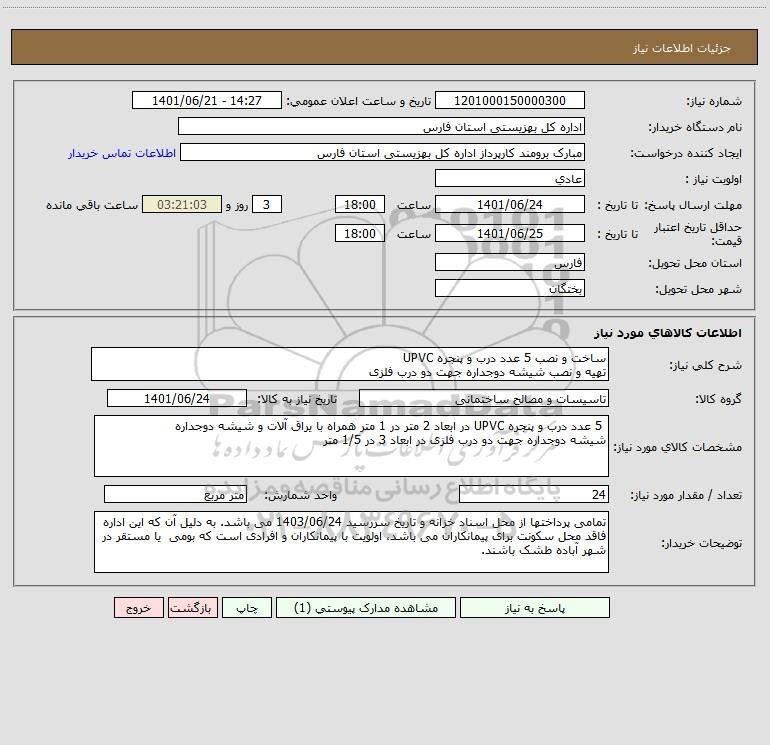This screenshot has width=770, height=745.
Task: Click unit field متر مربع
Action: [x=175, y=494]
